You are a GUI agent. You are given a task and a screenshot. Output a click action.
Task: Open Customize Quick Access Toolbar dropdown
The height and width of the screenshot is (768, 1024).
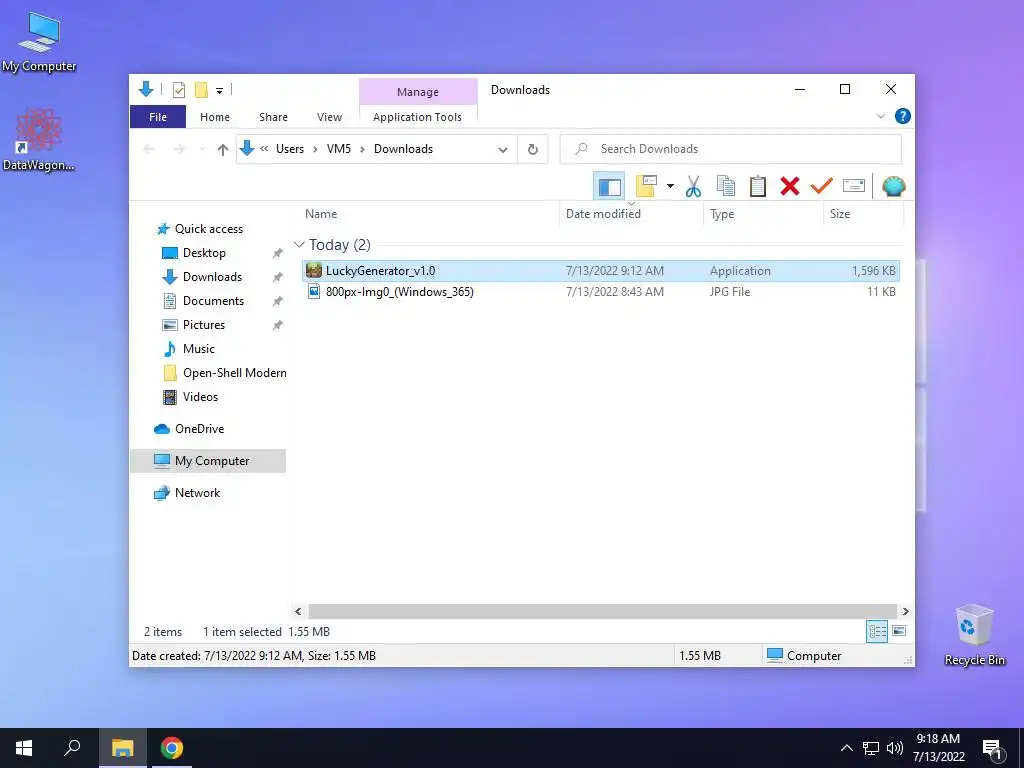click(219, 91)
